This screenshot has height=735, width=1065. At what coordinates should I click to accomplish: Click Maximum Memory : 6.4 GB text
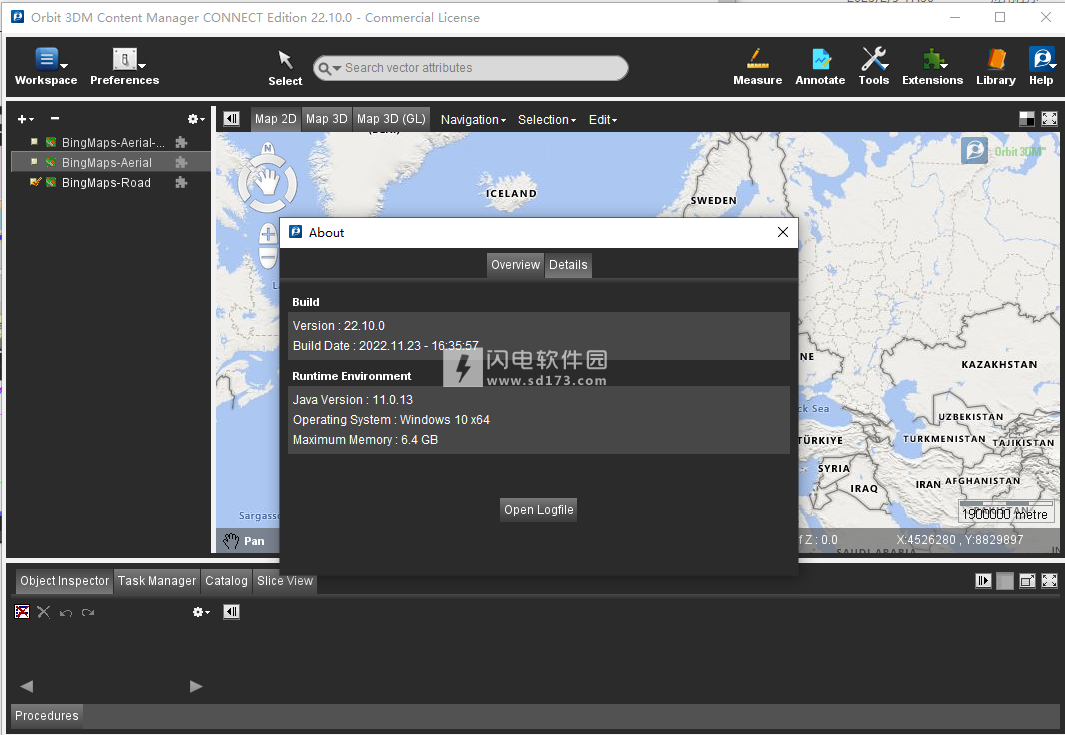click(365, 440)
